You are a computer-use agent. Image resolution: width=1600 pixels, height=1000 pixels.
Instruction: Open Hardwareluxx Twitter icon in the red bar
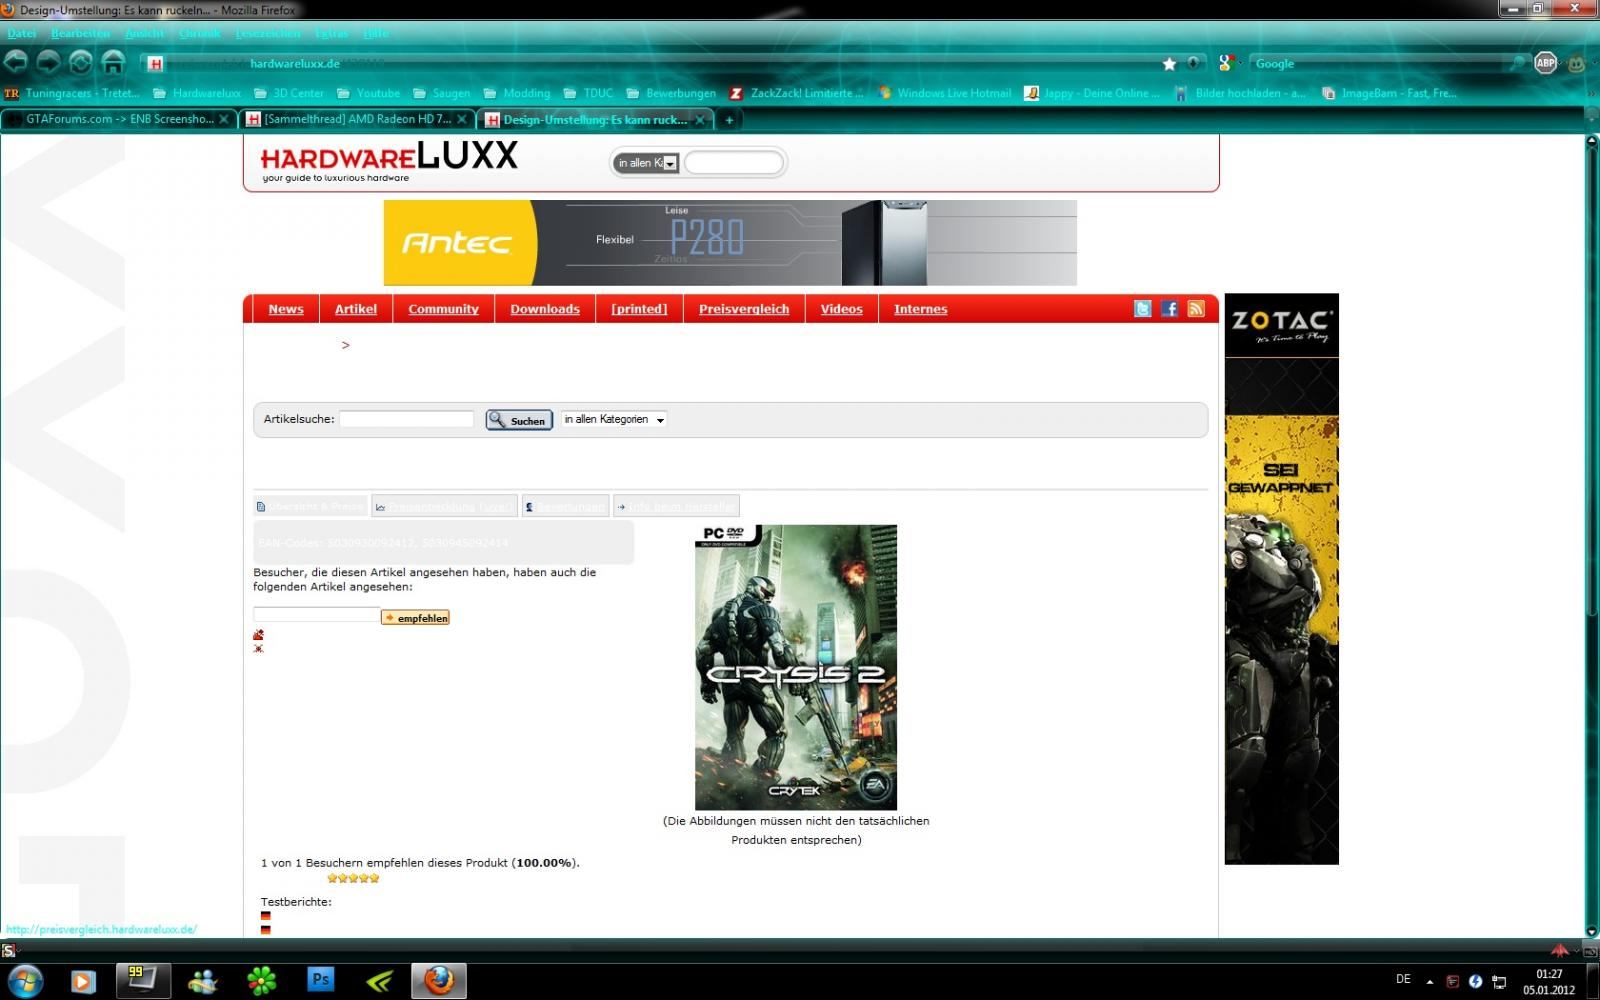[1142, 309]
